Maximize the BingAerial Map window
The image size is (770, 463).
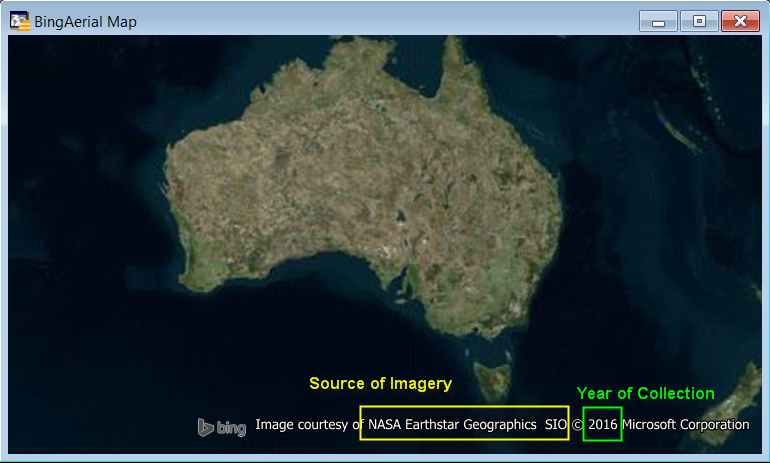pyautogui.click(x=699, y=22)
